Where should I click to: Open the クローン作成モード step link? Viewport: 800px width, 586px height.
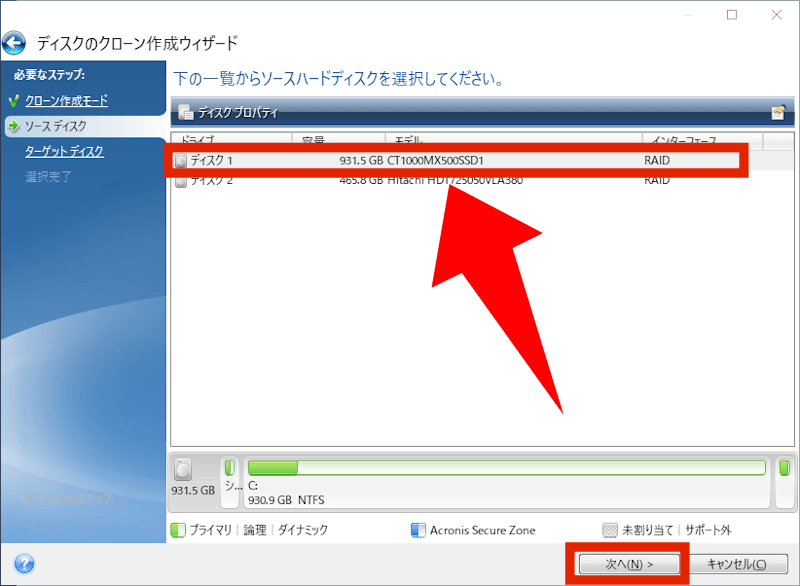(x=66, y=100)
